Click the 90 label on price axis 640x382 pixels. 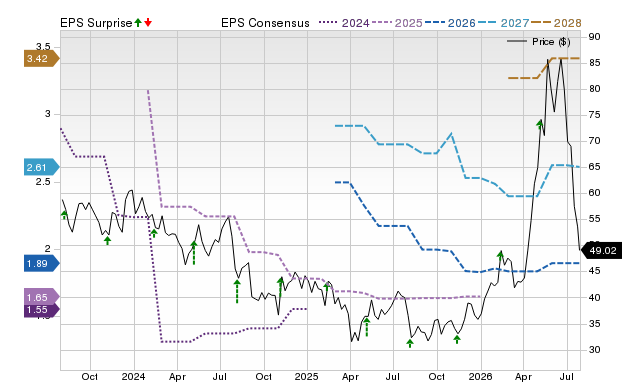click(x=594, y=37)
